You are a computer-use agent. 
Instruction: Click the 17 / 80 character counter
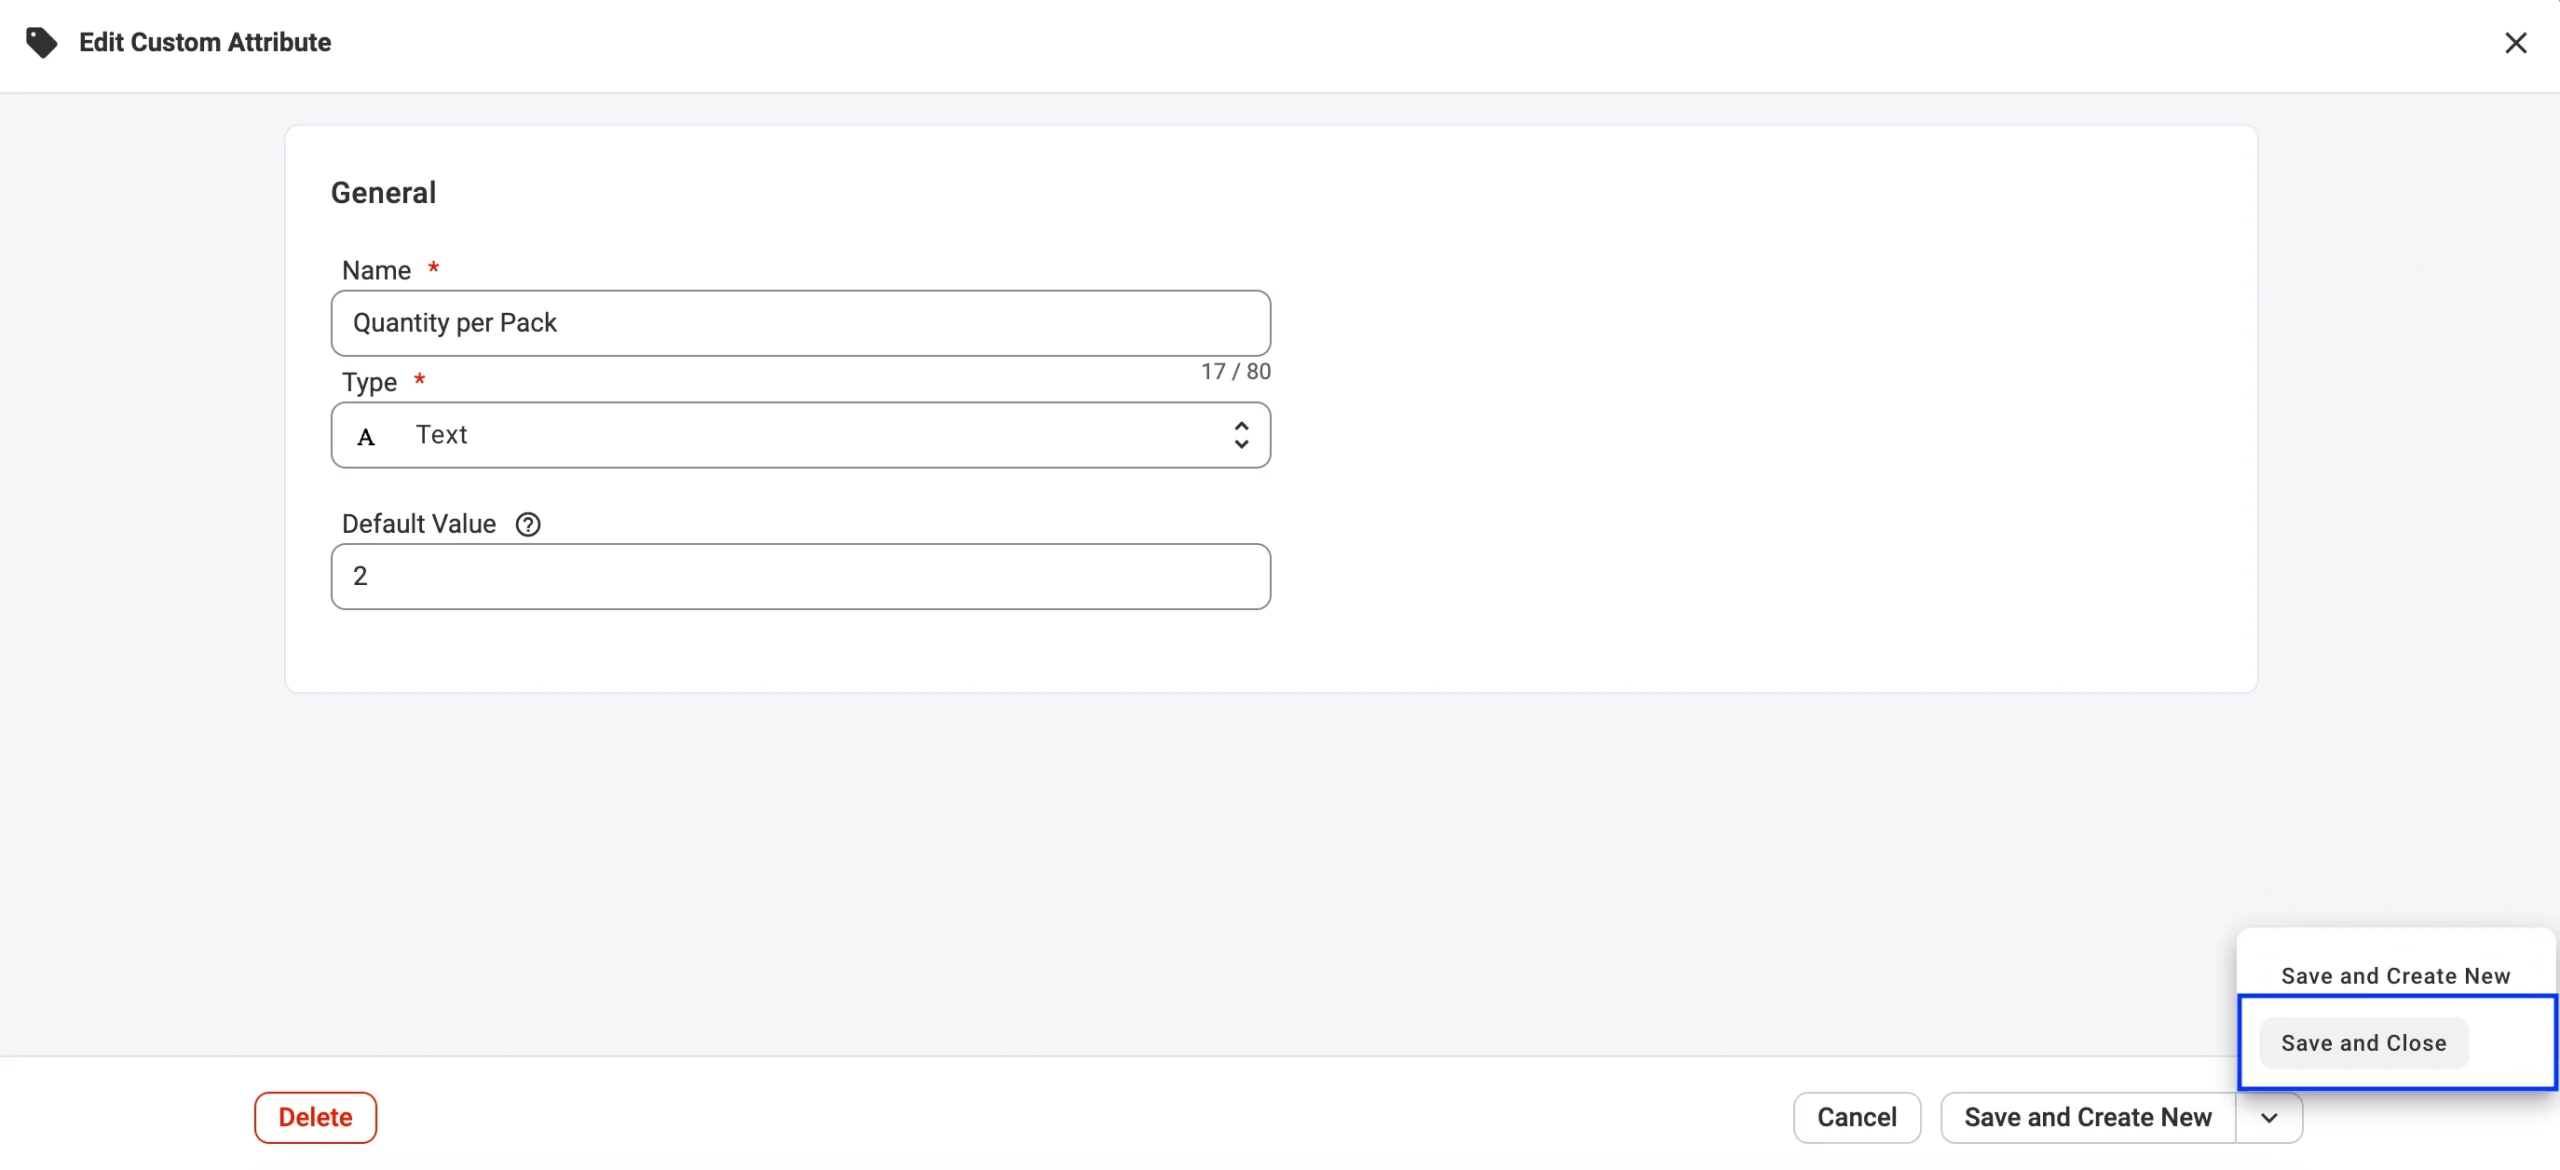pyautogui.click(x=1235, y=372)
